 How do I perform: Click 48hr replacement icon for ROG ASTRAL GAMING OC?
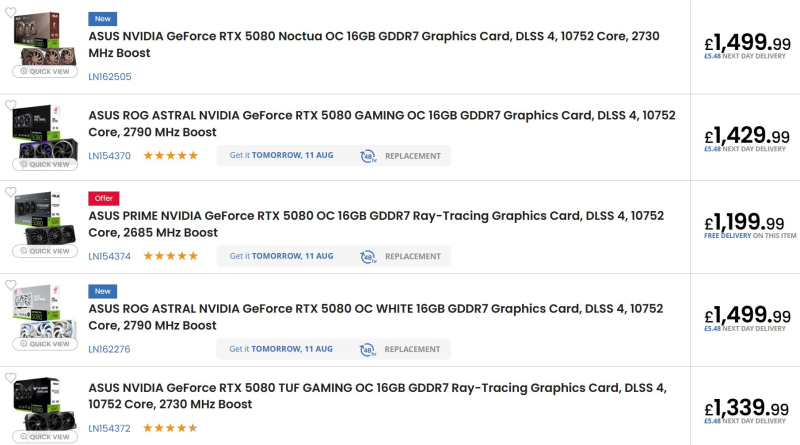pos(368,156)
